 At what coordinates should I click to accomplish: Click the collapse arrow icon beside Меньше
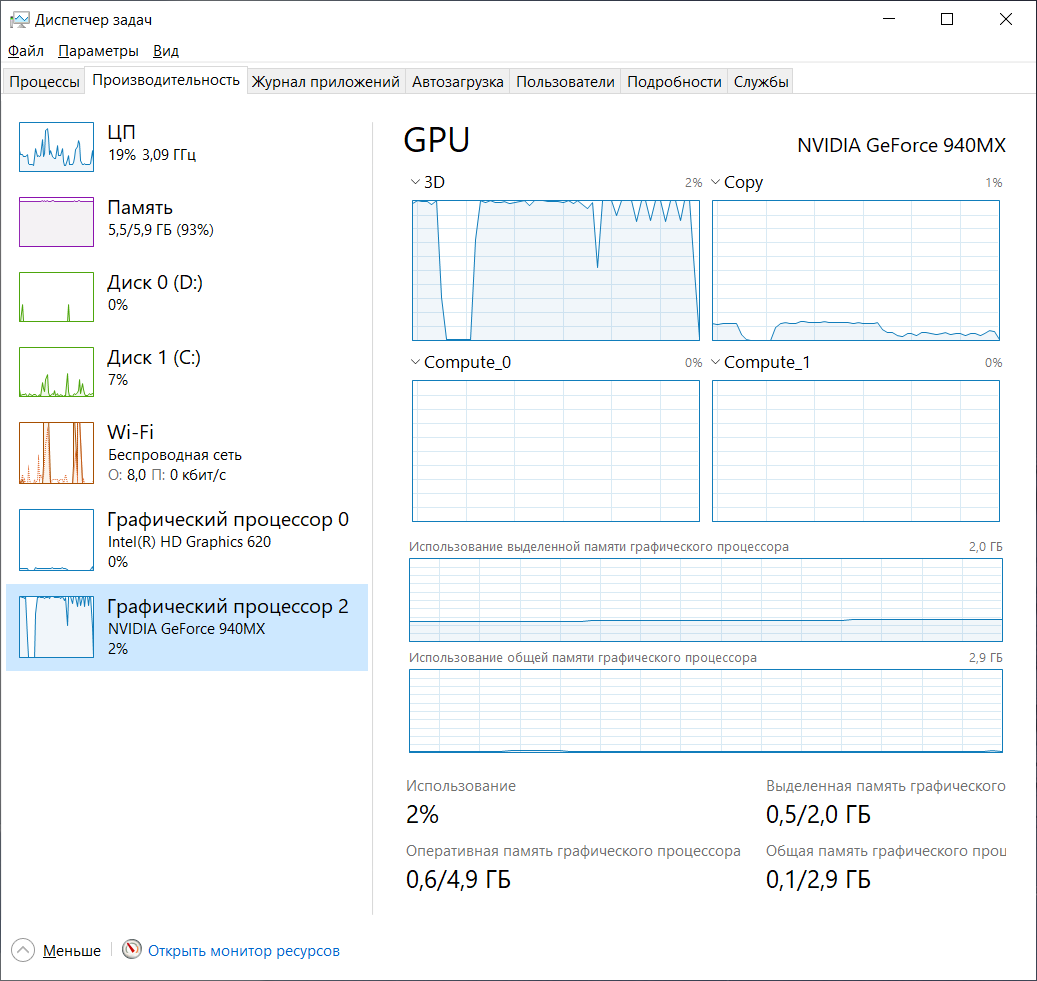pyautogui.click(x=22, y=950)
